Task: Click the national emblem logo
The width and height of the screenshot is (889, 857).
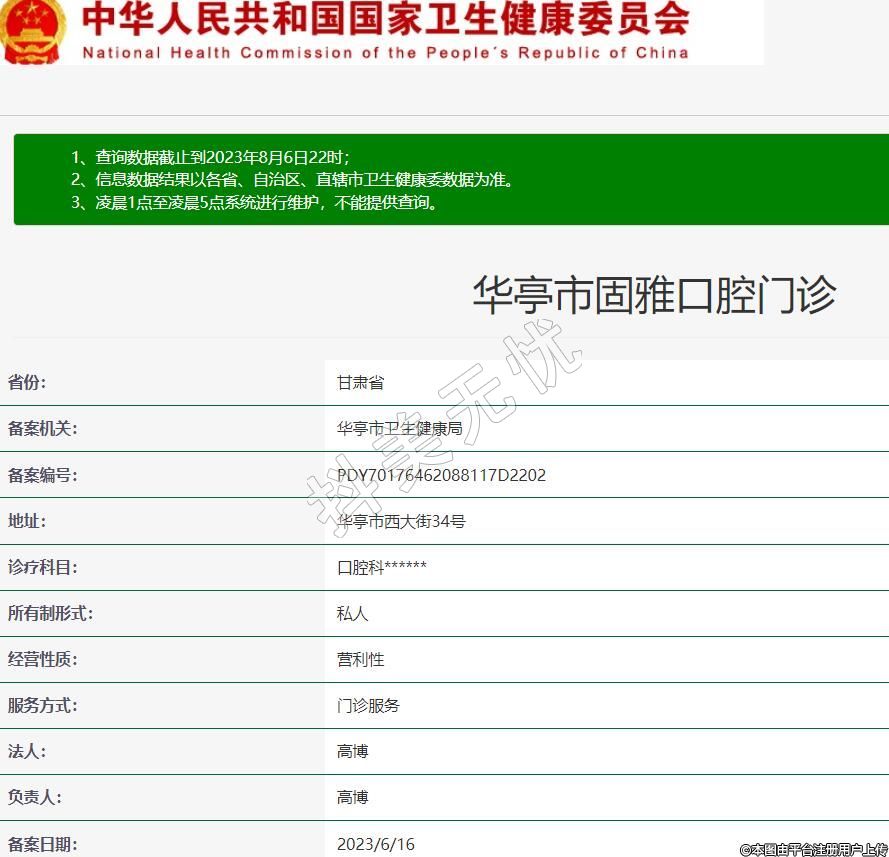Action: (x=32, y=30)
